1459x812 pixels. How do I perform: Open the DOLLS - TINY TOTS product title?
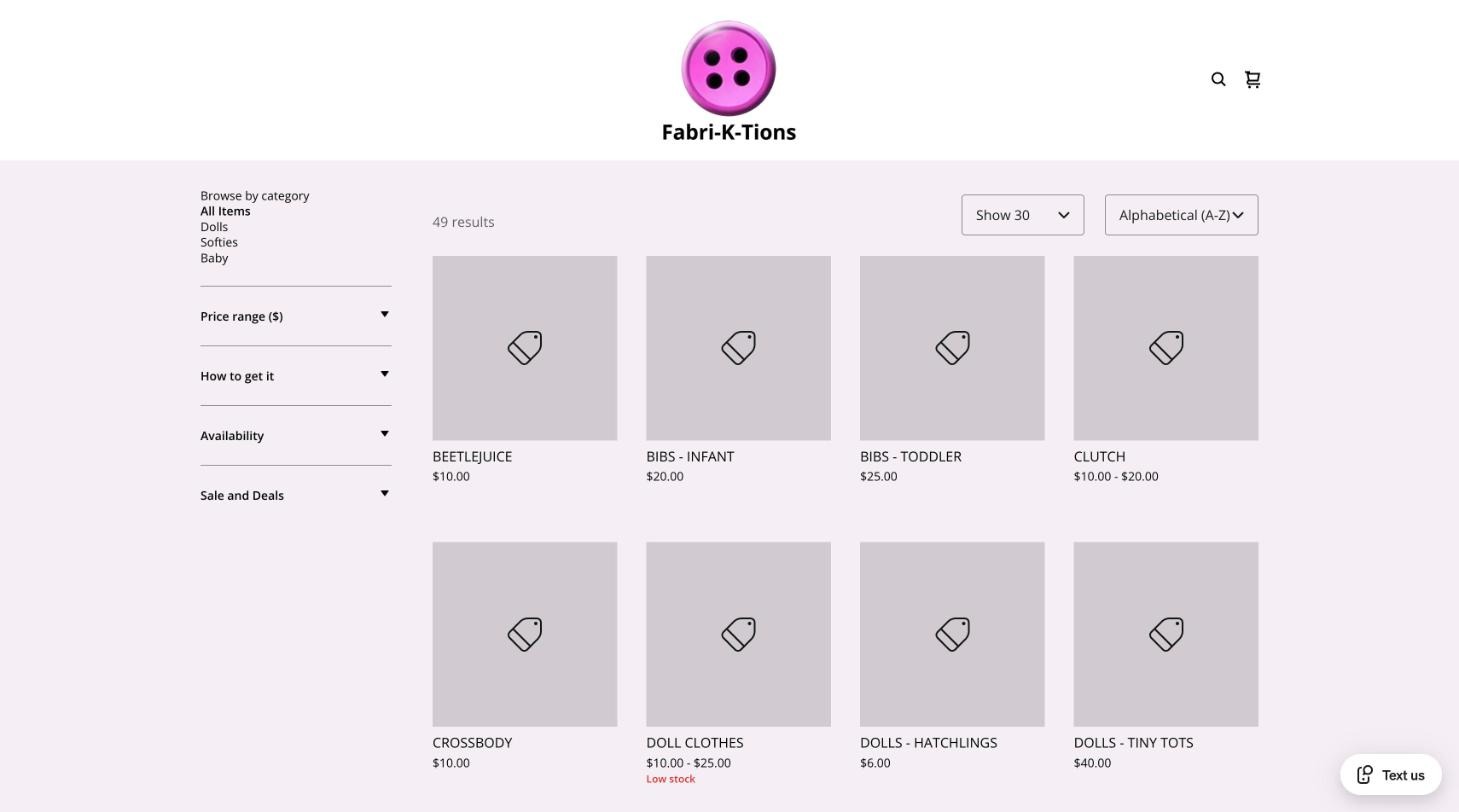[1133, 743]
